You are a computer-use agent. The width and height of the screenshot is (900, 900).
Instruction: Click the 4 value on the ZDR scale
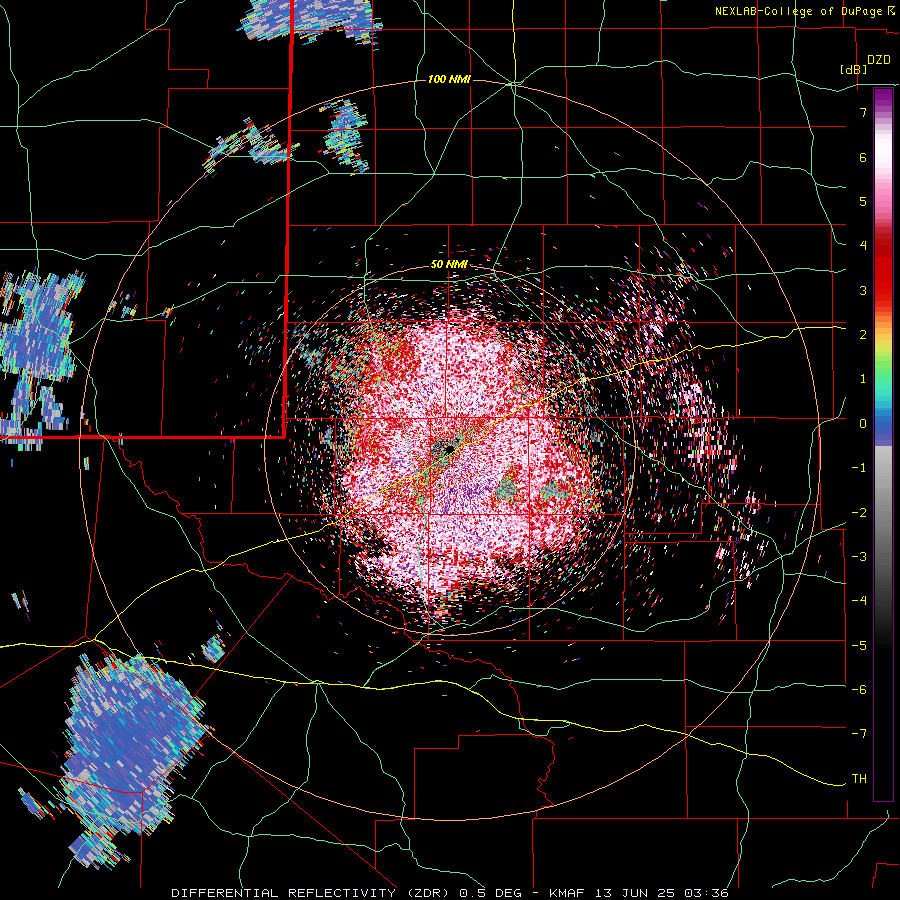863,246
